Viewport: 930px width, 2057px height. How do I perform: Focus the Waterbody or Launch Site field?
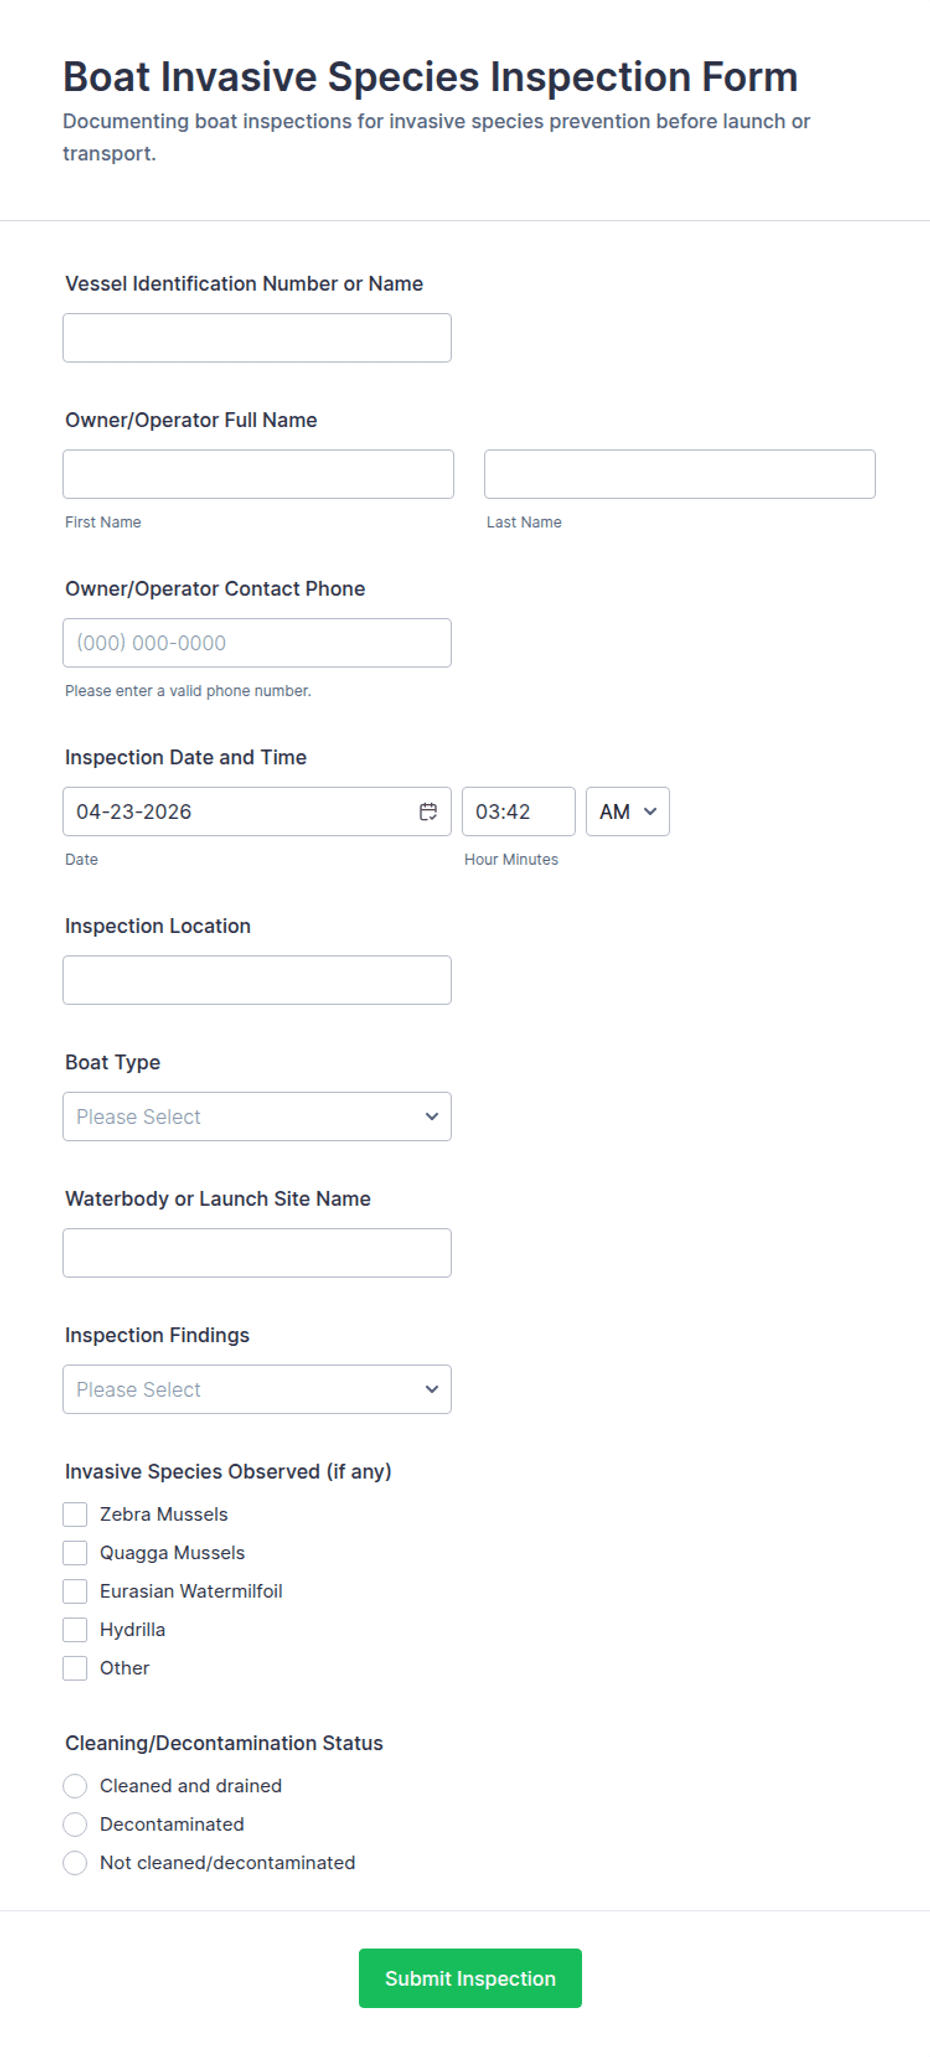coord(257,1253)
